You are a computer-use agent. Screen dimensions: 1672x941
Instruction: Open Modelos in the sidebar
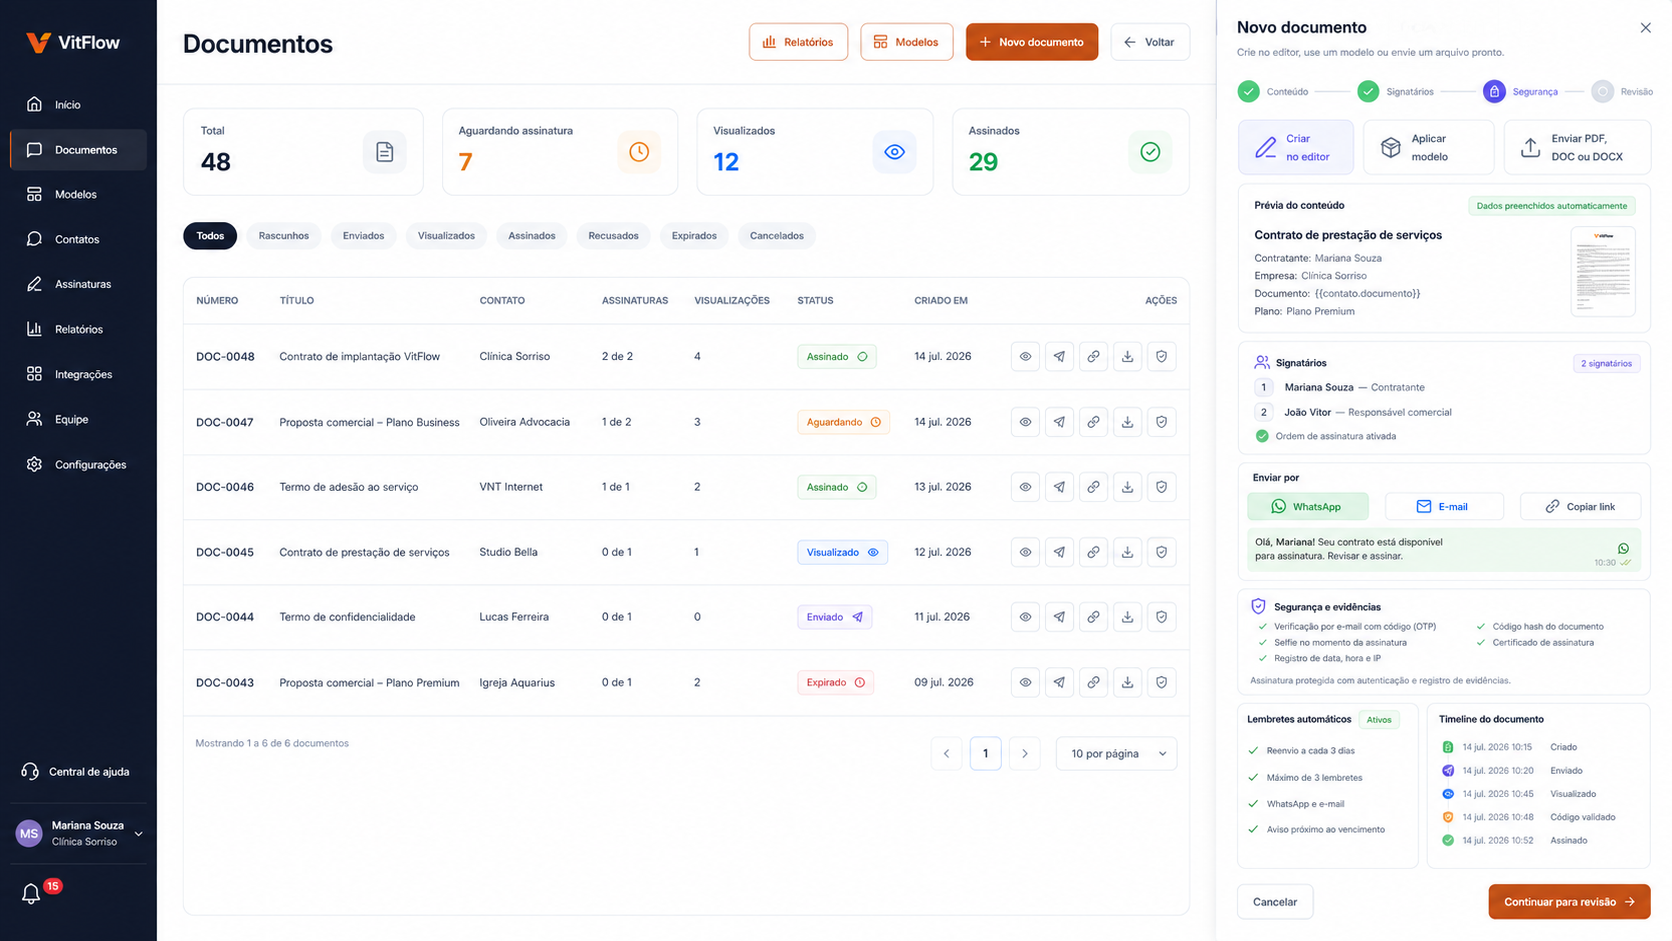pyautogui.click(x=78, y=194)
